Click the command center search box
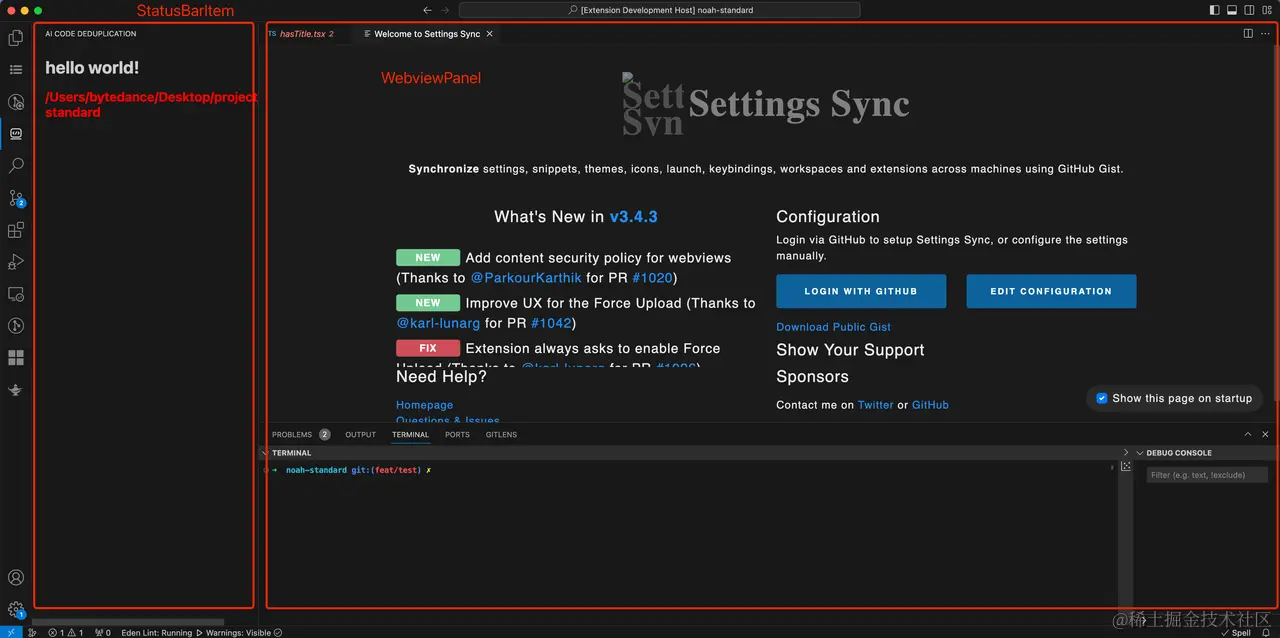 [x=659, y=10]
